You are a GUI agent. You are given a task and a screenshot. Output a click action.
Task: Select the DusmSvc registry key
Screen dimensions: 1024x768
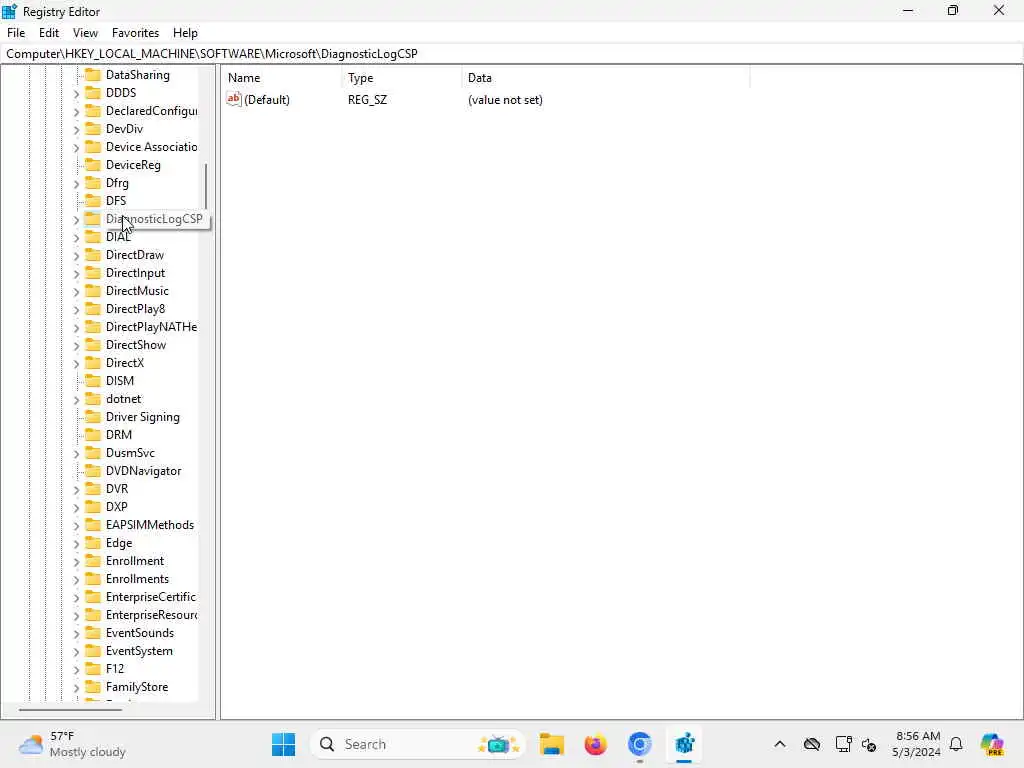pos(130,453)
